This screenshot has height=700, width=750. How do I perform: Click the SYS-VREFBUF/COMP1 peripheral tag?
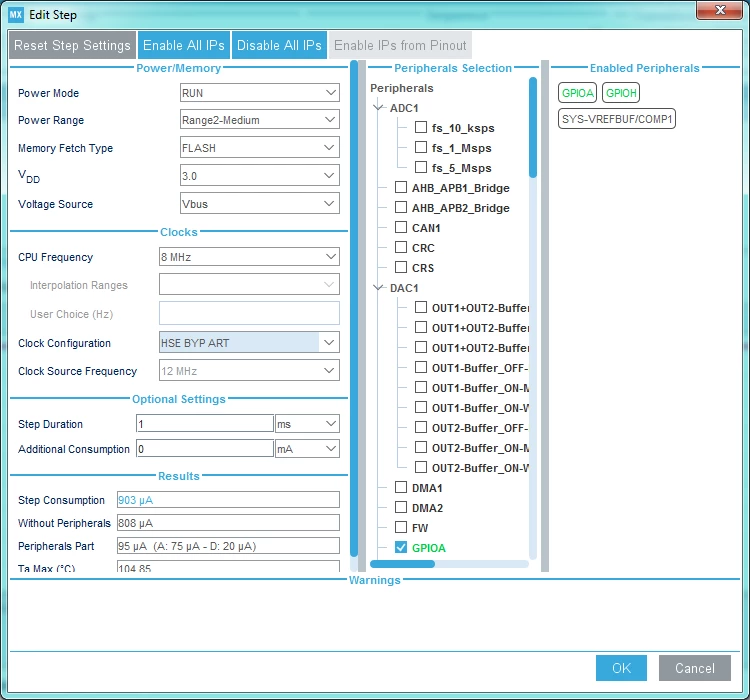tap(617, 119)
